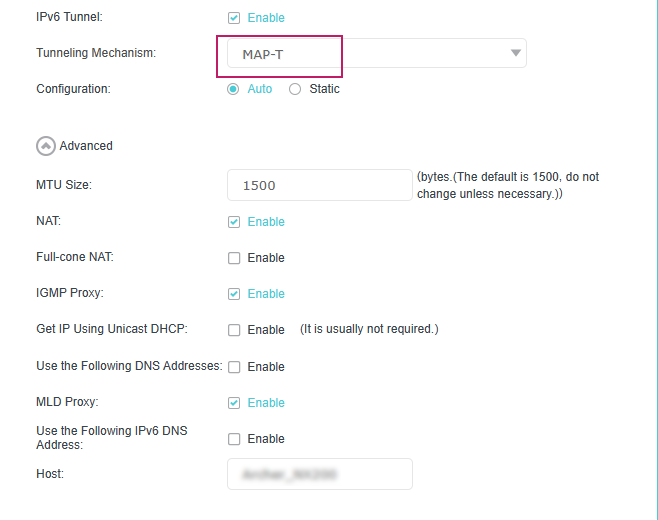Enable the Full-cone NAT checkbox

[x=234, y=258]
